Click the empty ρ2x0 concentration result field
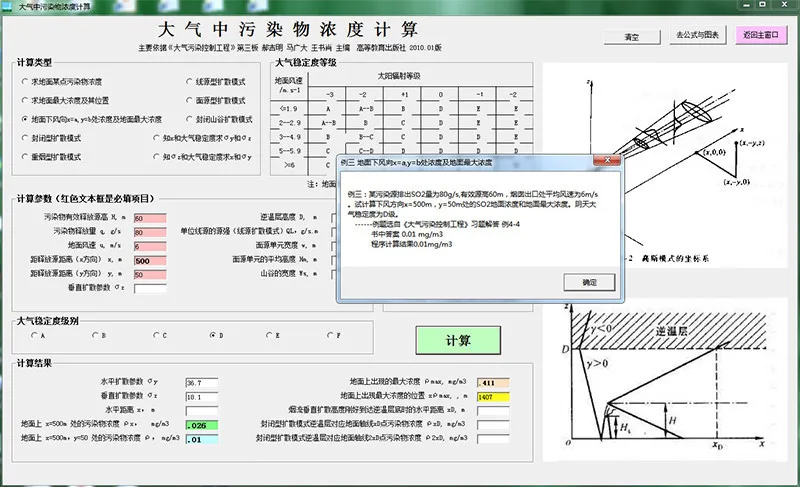This screenshot has width=800, height=487. (x=493, y=439)
